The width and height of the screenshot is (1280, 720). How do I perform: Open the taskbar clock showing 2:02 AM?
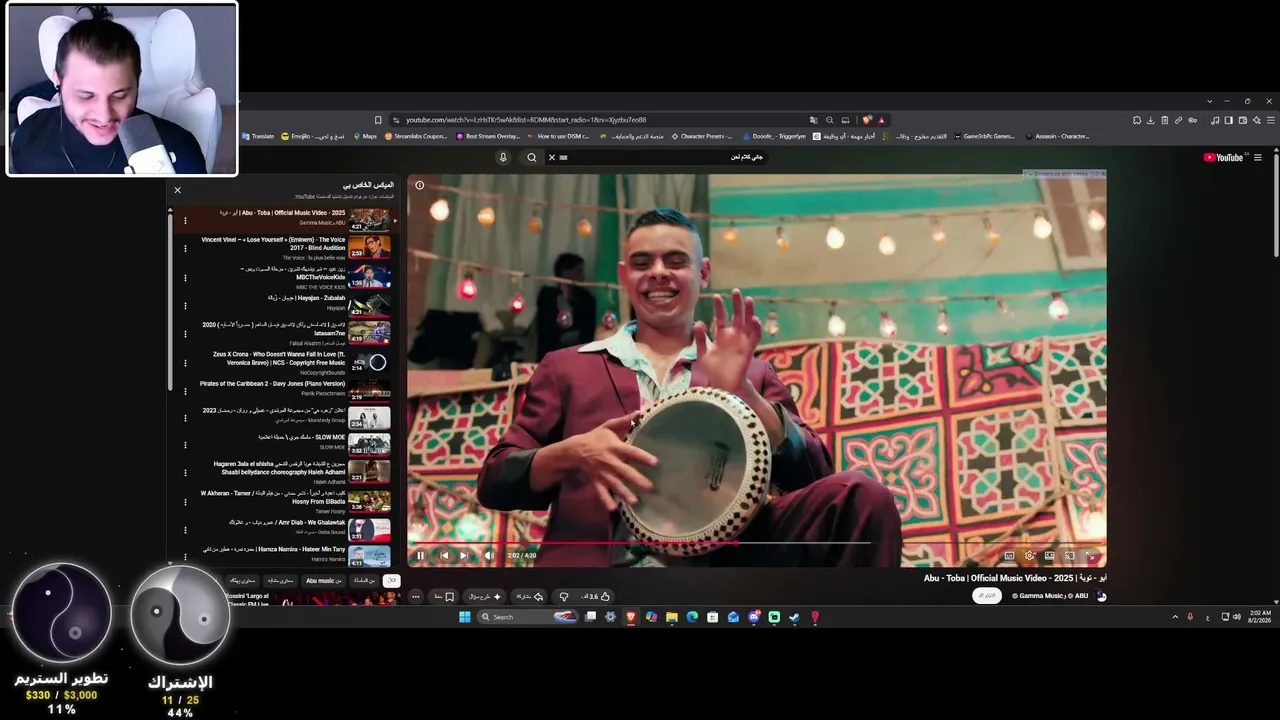1261,616
